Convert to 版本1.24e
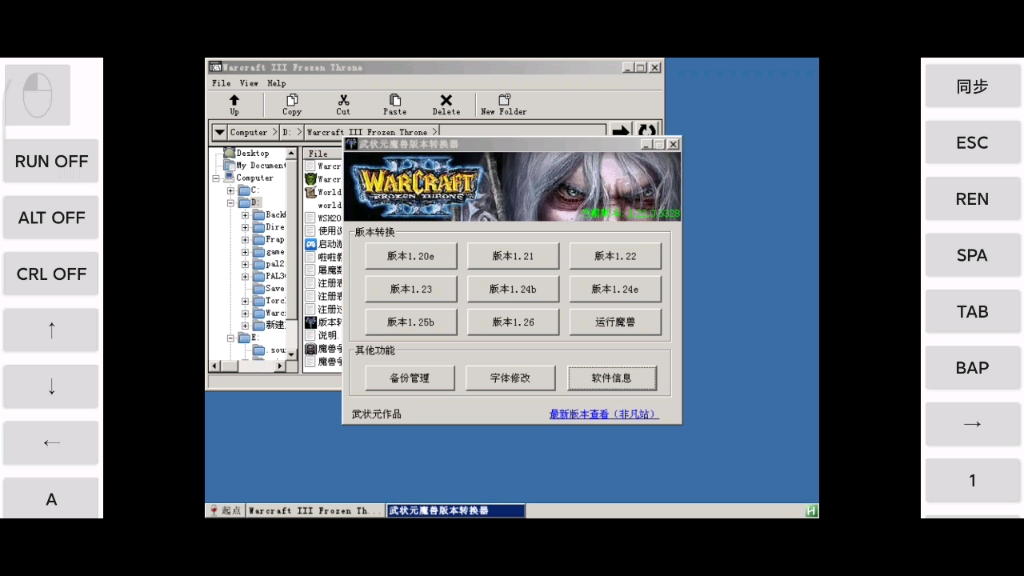1024x576 pixels. (x=615, y=289)
